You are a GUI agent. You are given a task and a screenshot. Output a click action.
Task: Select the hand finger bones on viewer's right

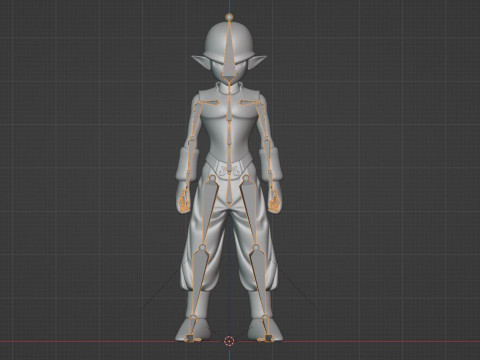(x=274, y=200)
